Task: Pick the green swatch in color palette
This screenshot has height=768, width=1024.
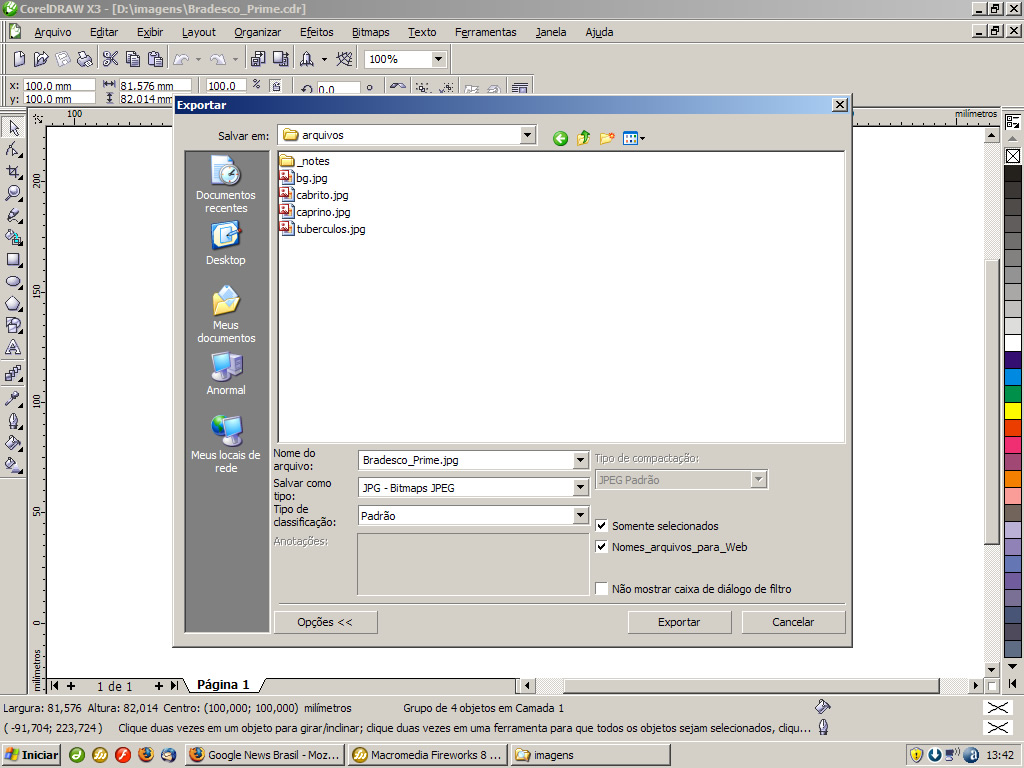Action: pyautogui.click(x=1013, y=394)
